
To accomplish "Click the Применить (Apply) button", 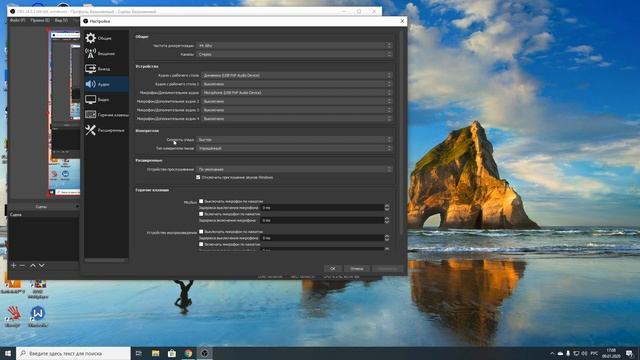I will coord(387,269).
